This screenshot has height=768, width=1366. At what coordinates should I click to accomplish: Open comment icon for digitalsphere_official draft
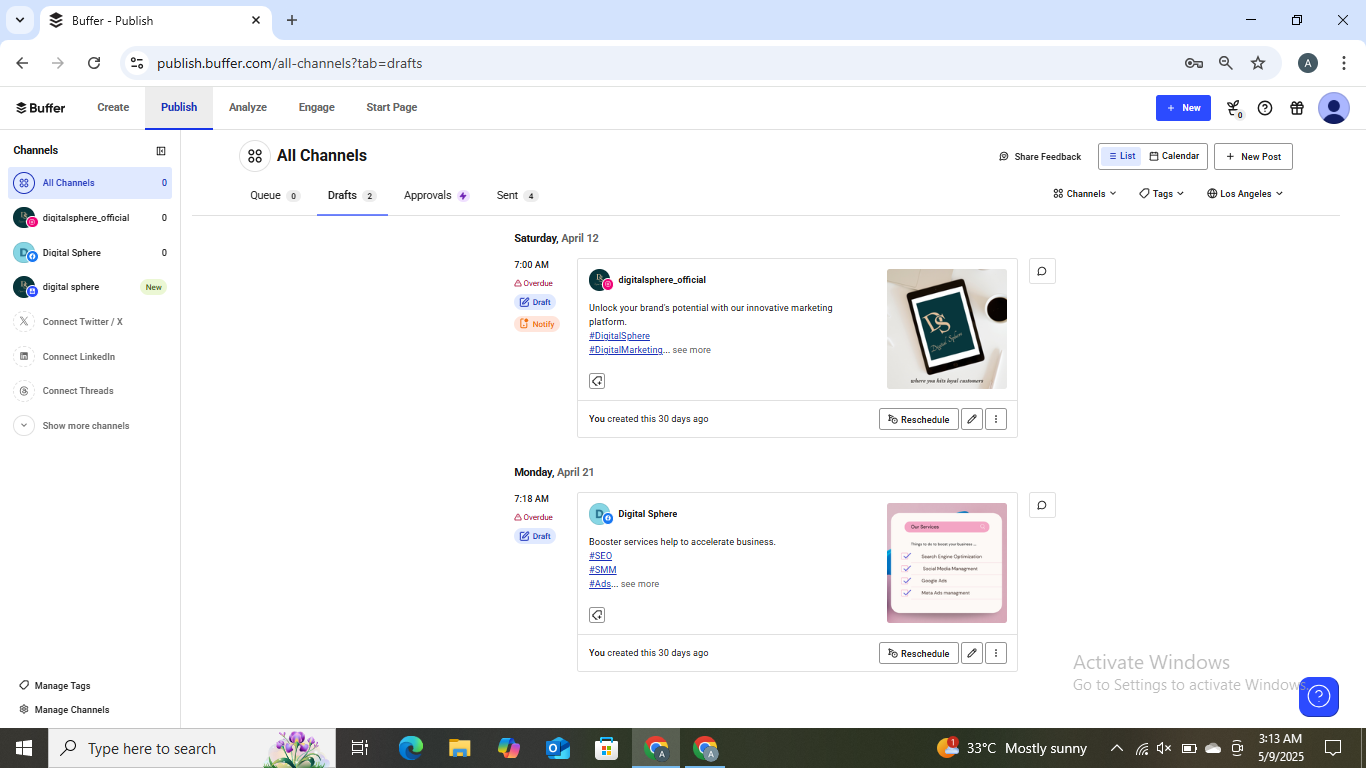[1042, 271]
